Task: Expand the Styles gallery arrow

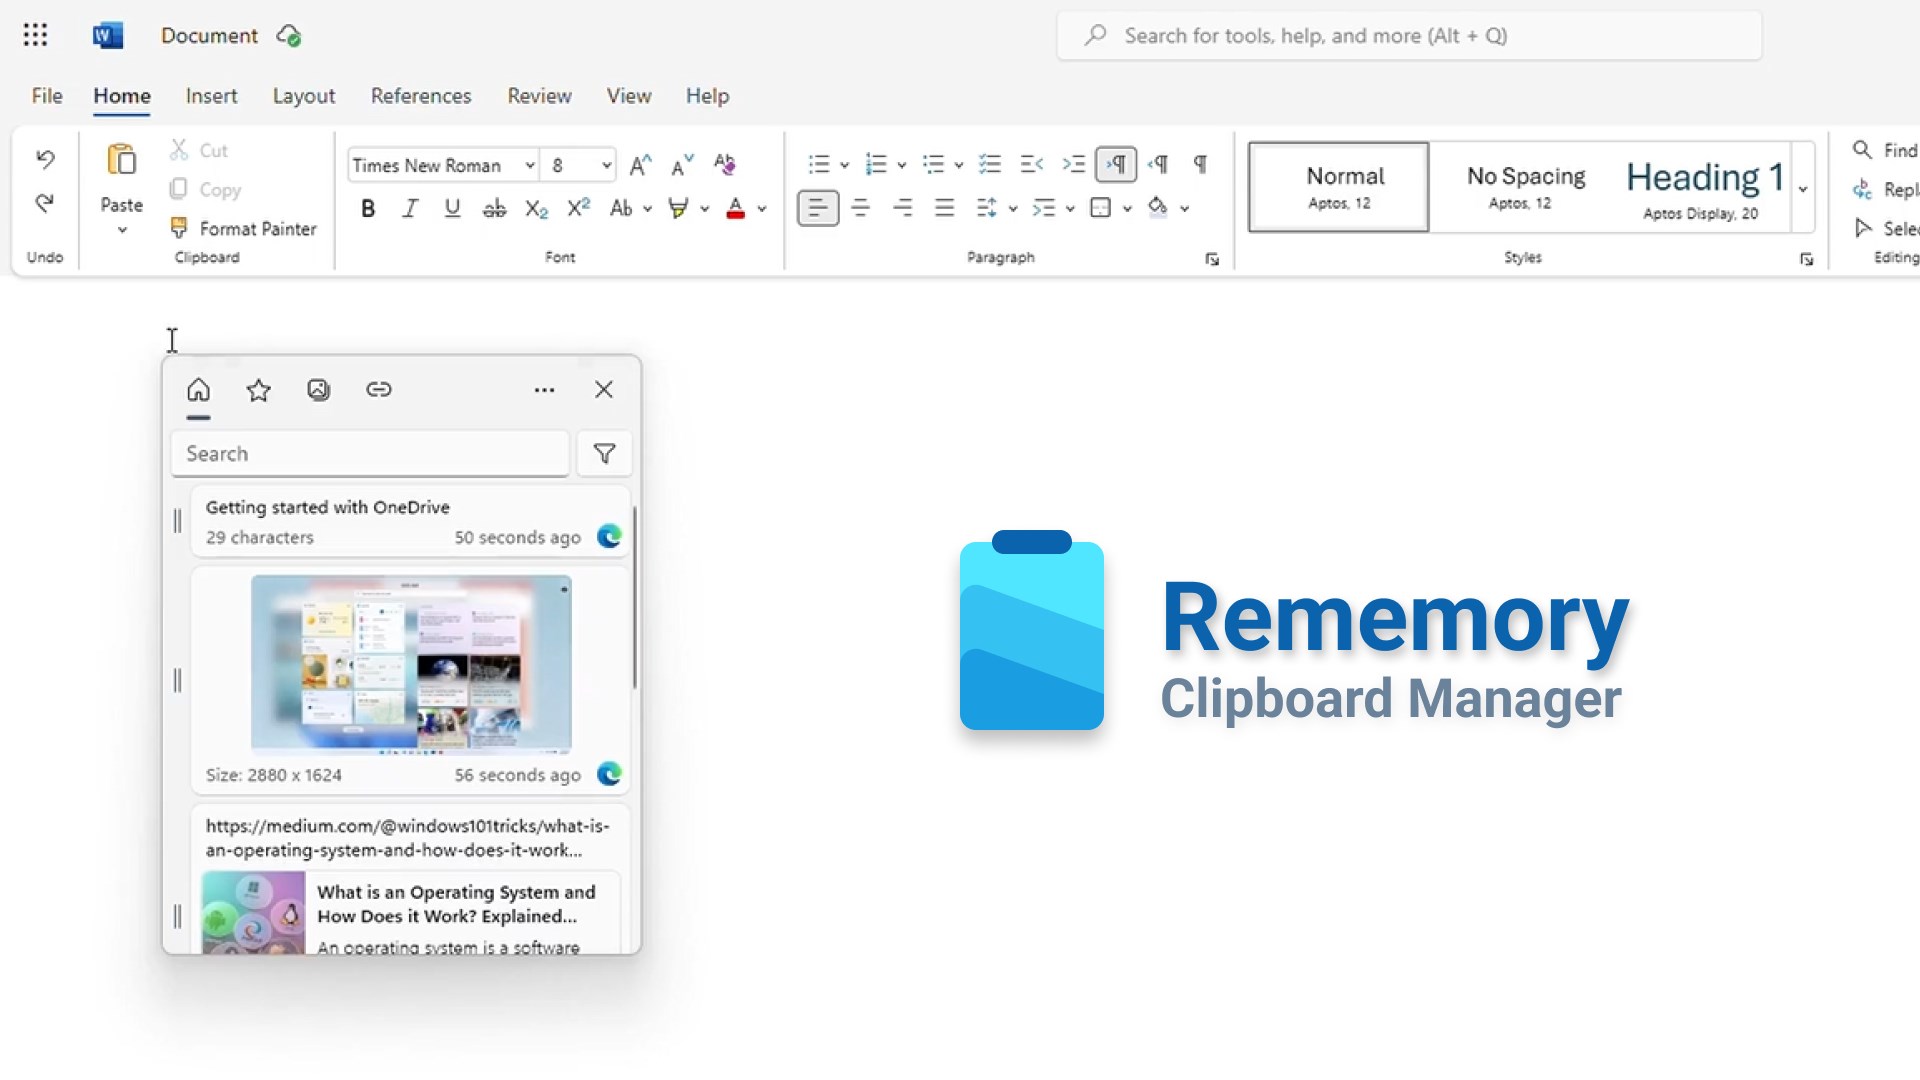Action: tap(1803, 188)
